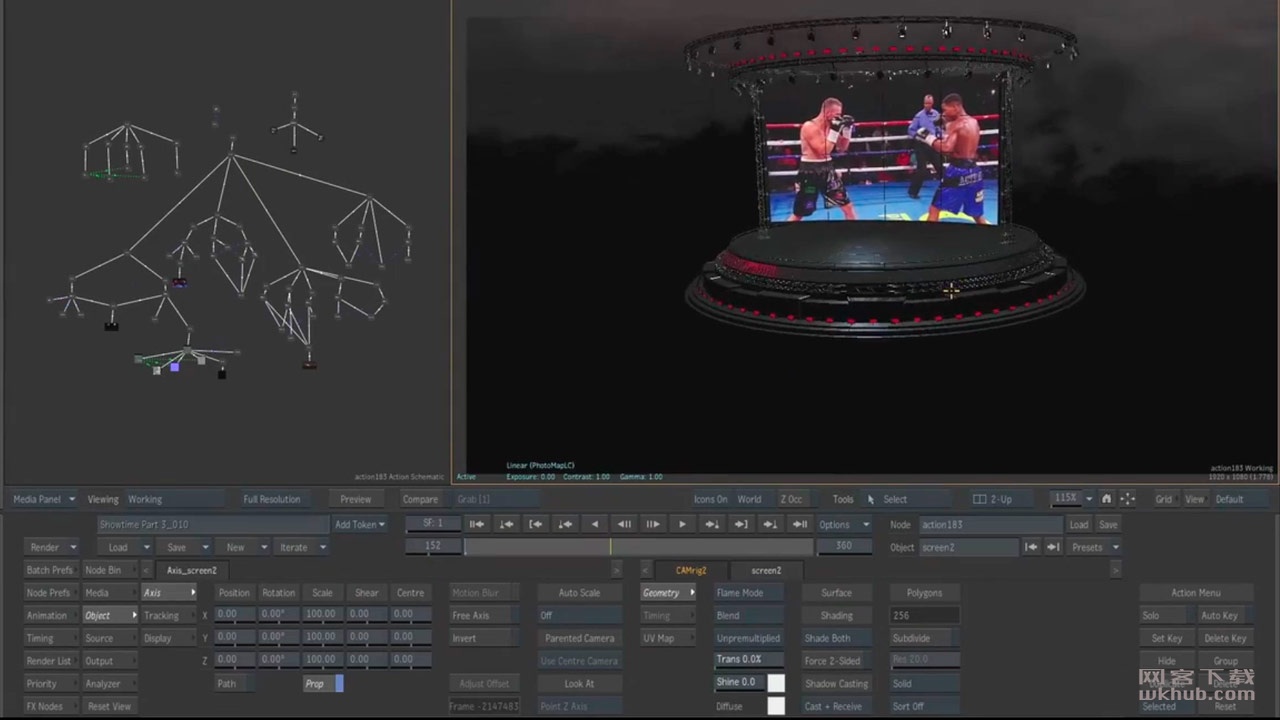
Task: Go to previous object keyframe icon beside screen2
Action: (x=1031, y=547)
